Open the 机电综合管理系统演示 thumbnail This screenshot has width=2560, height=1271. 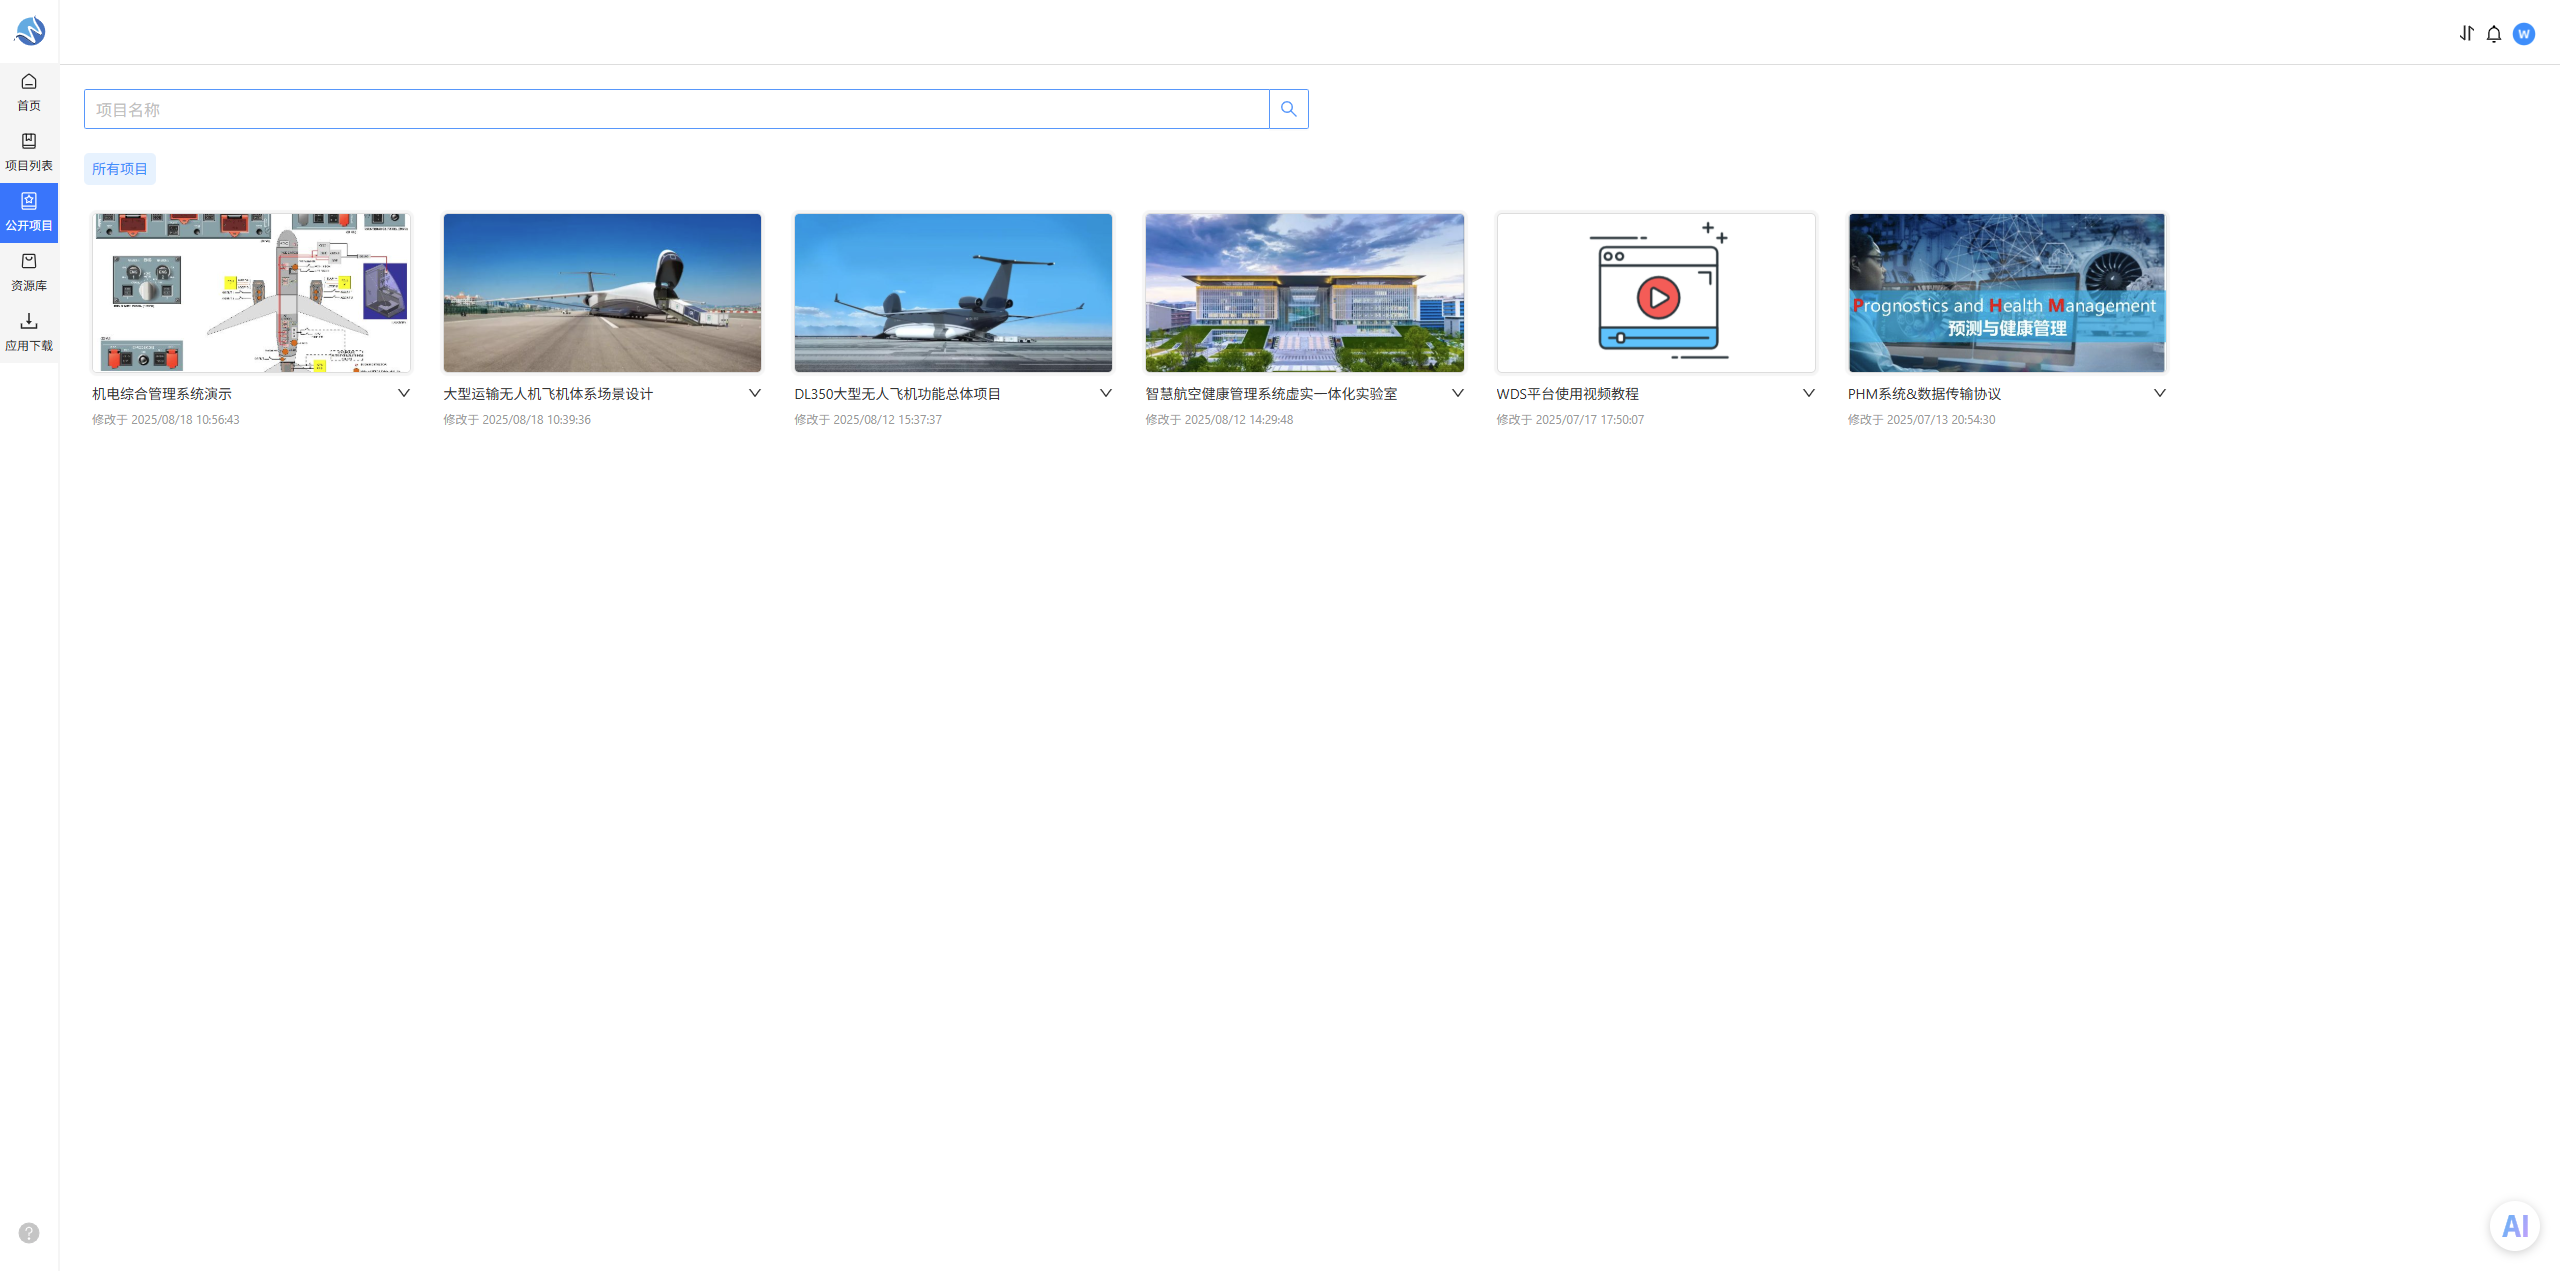click(x=251, y=293)
